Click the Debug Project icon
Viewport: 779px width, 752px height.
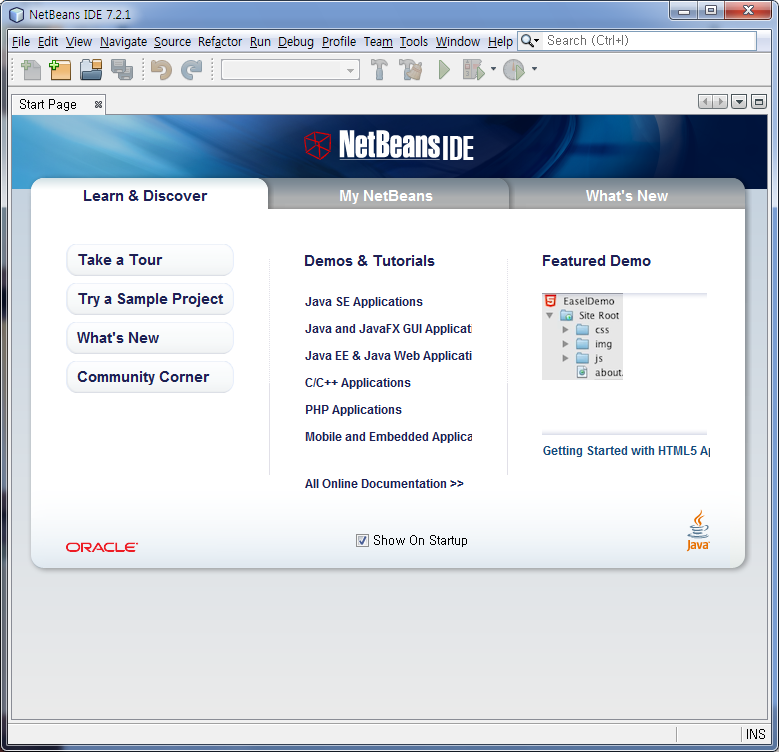pyautogui.click(x=473, y=70)
